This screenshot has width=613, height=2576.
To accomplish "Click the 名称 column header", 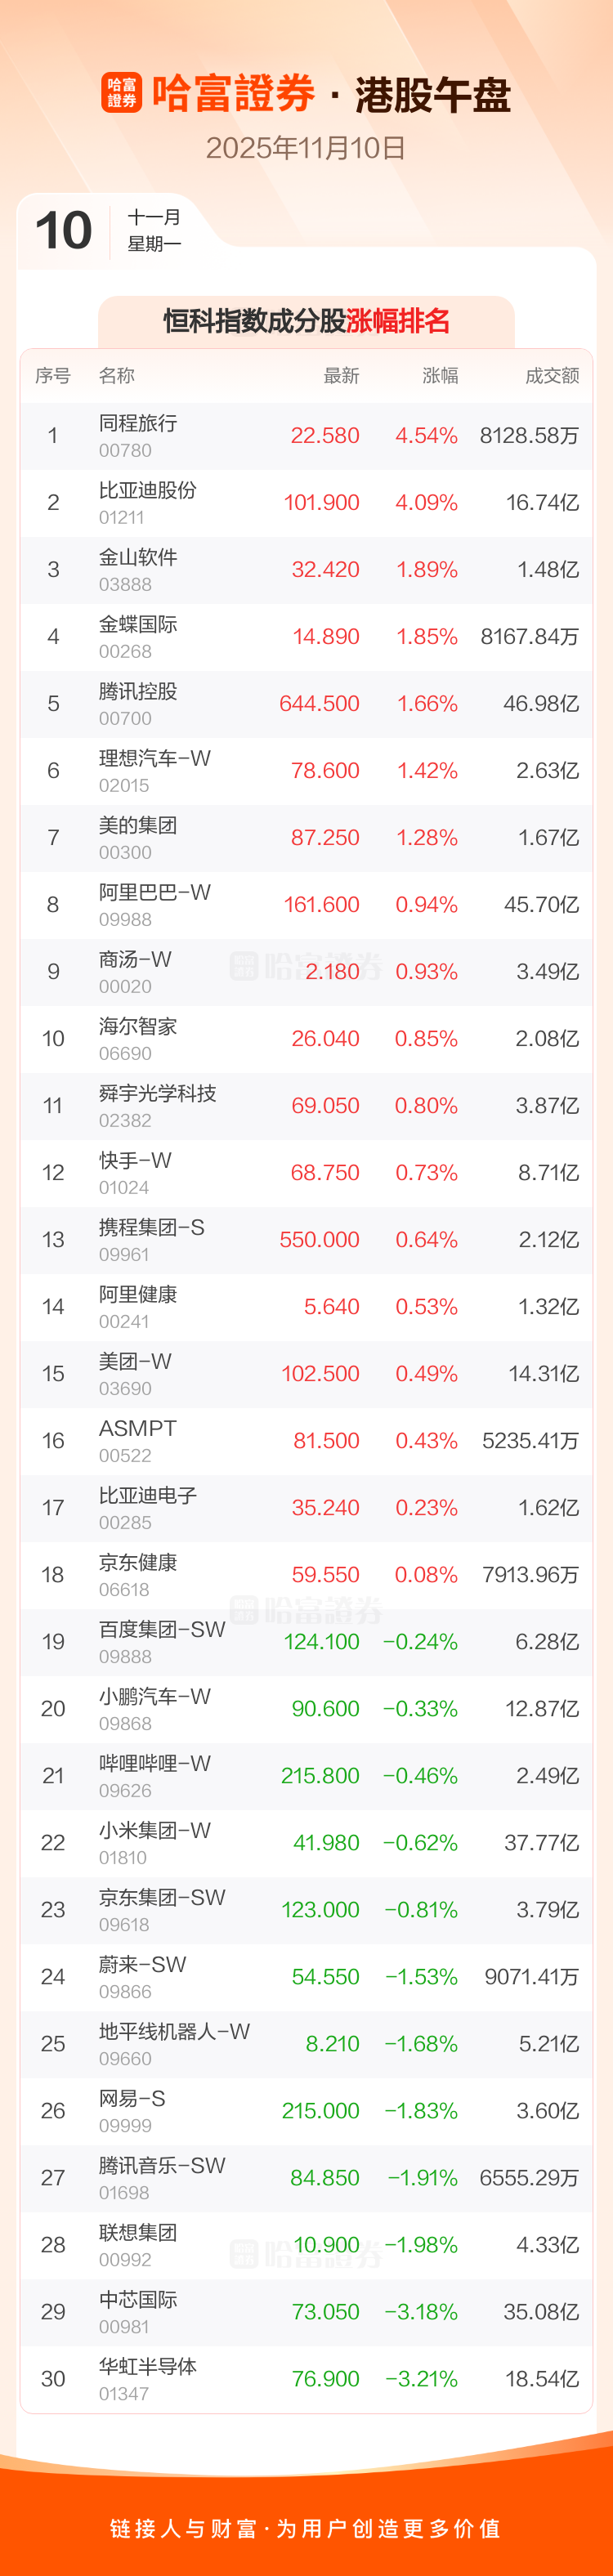I will tap(116, 376).
